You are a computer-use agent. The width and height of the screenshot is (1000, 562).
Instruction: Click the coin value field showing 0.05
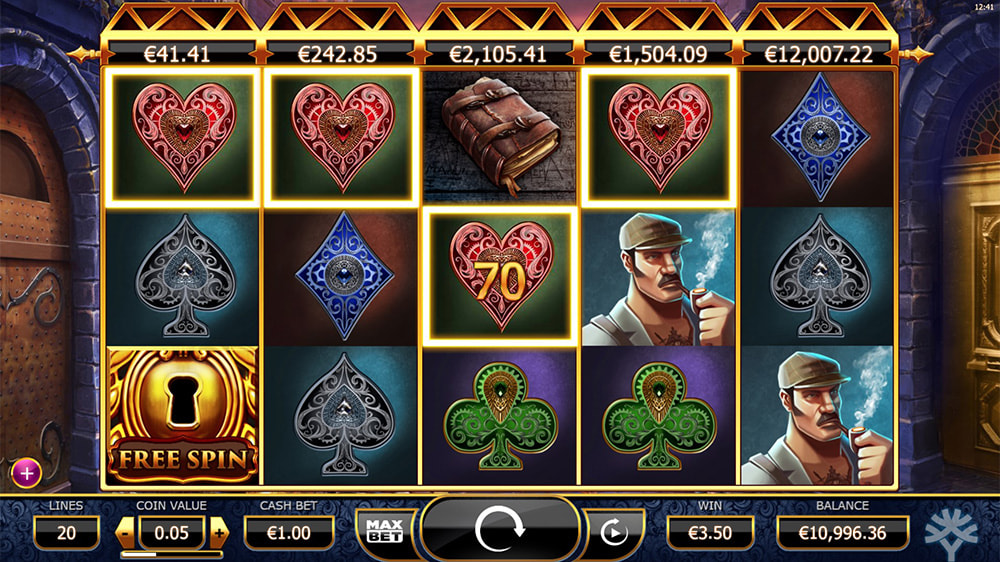pyautogui.click(x=172, y=533)
